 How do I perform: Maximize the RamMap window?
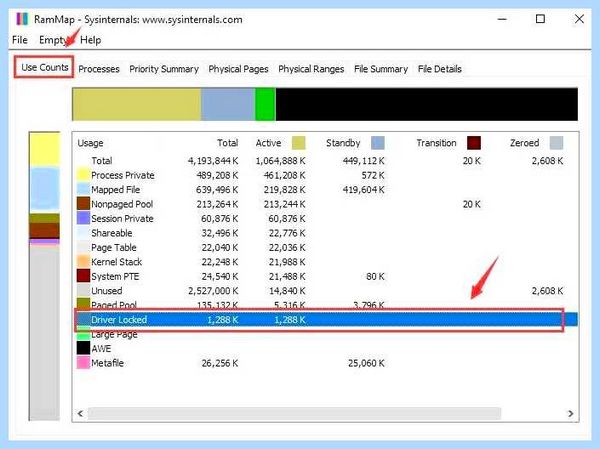coord(540,19)
